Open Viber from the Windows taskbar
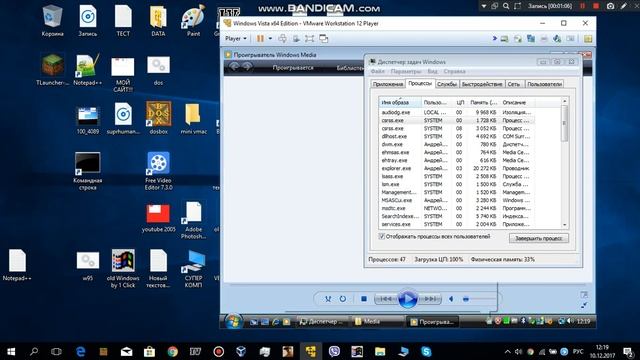This screenshot has height=360, width=640. [334, 351]
